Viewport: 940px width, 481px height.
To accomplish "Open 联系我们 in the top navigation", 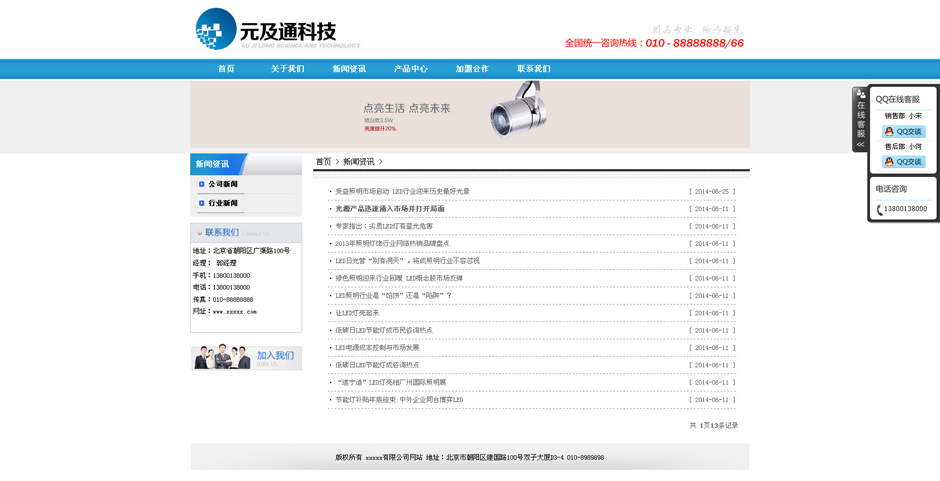I will [534, 69].
